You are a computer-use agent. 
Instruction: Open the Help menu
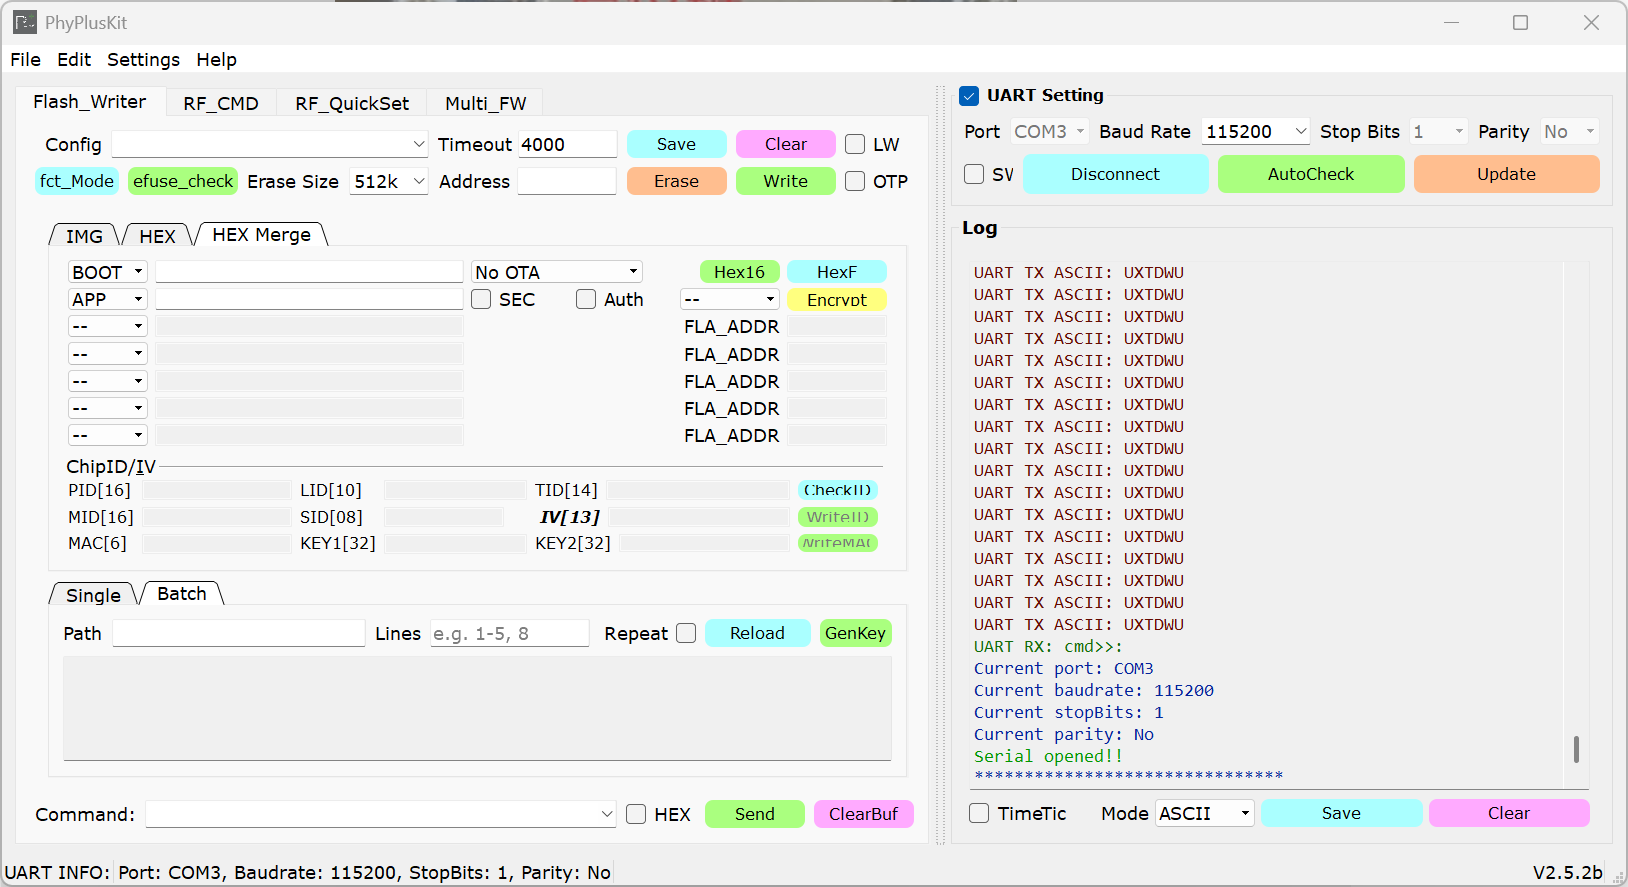216,60
